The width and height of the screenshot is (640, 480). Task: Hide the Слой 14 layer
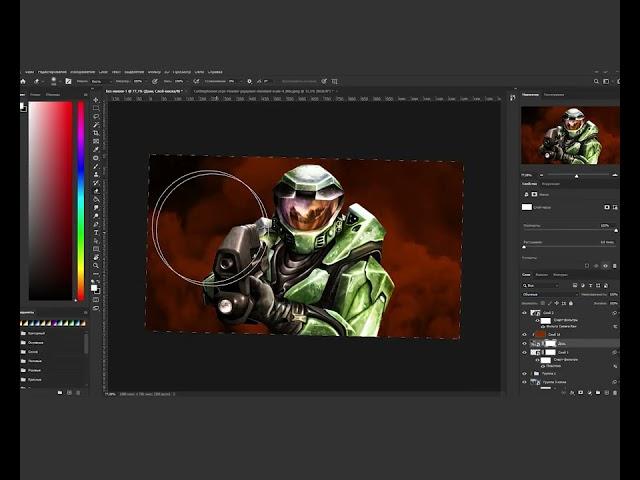tap(524, 335)
